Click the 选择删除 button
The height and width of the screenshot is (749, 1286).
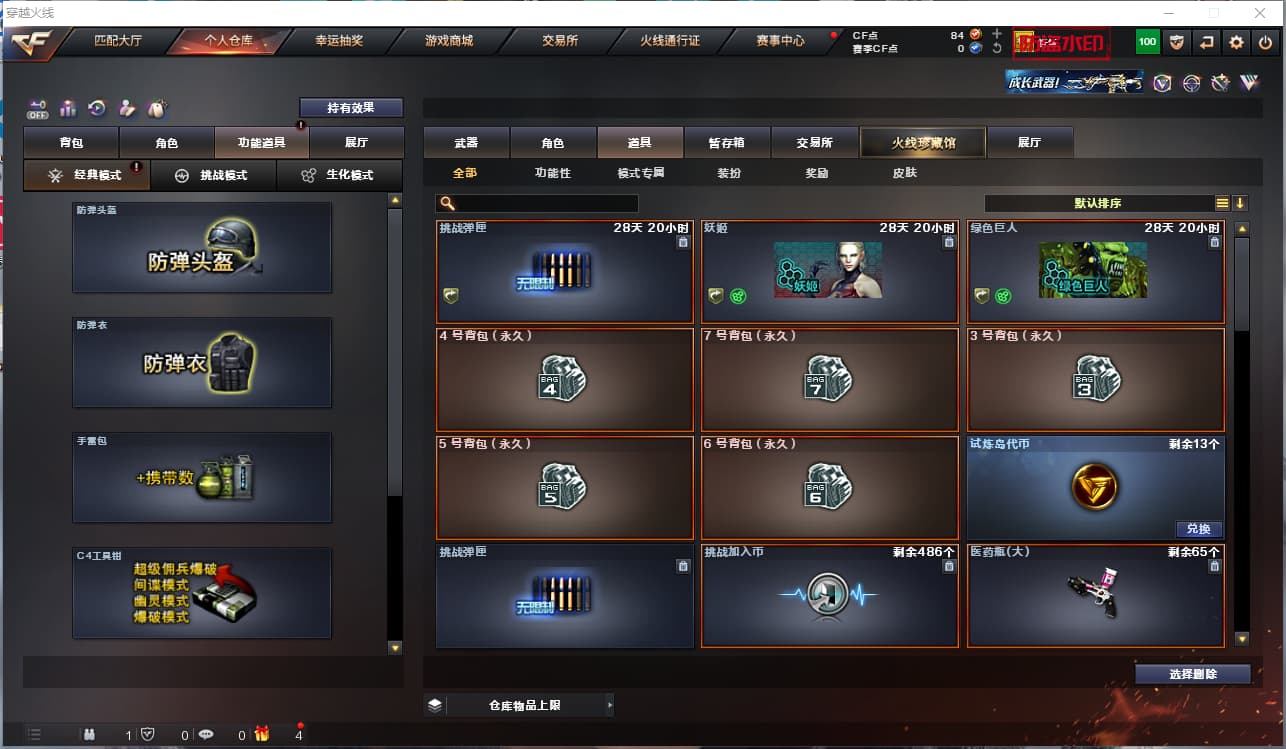click(1193, 674)
